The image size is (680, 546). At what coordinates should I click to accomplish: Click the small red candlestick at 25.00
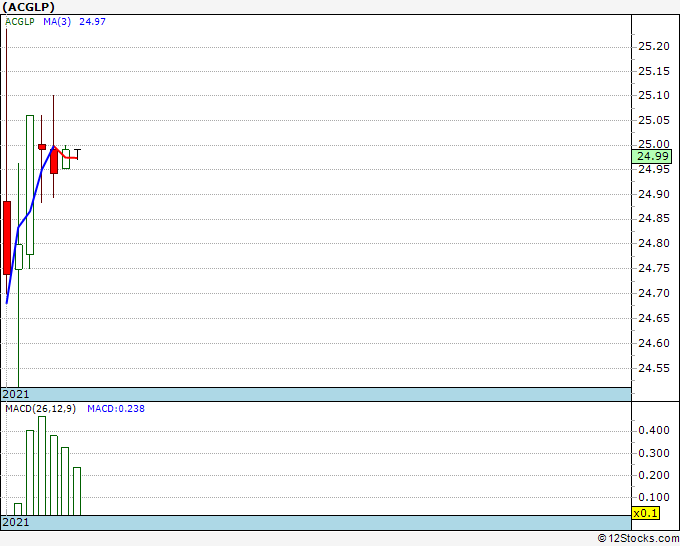pyautogui.click(x=42, y=147)
